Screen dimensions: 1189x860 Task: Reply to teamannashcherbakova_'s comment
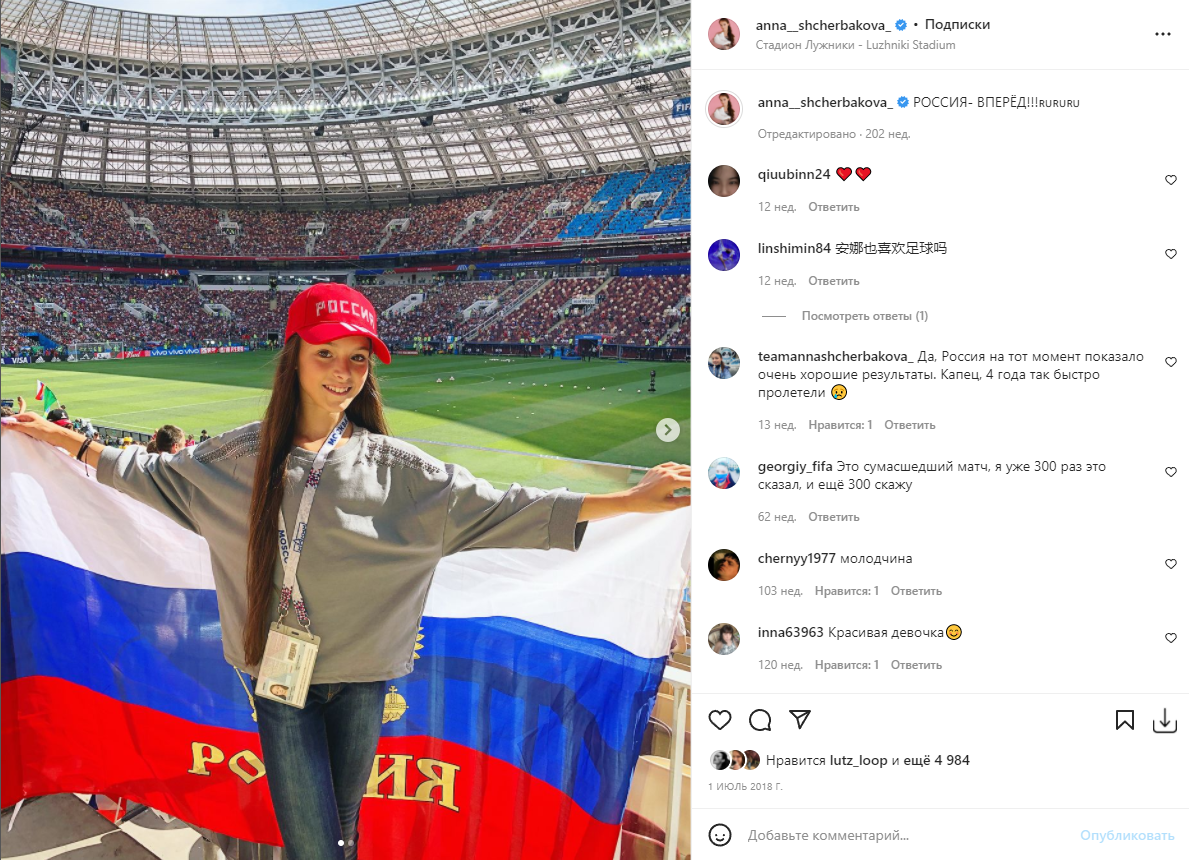(909, 425)
